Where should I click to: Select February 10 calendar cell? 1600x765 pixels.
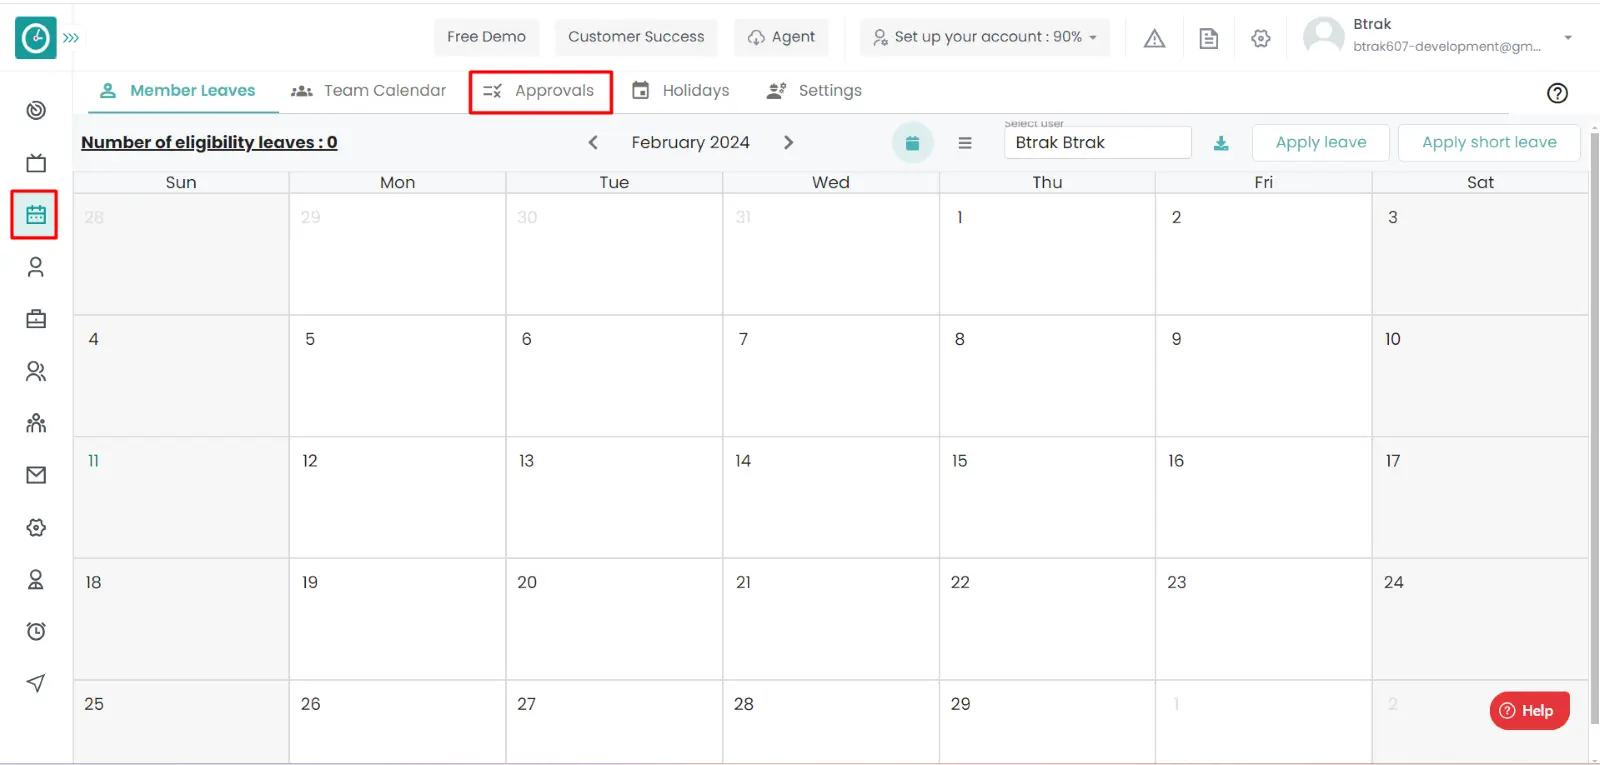coord(1480,376)
